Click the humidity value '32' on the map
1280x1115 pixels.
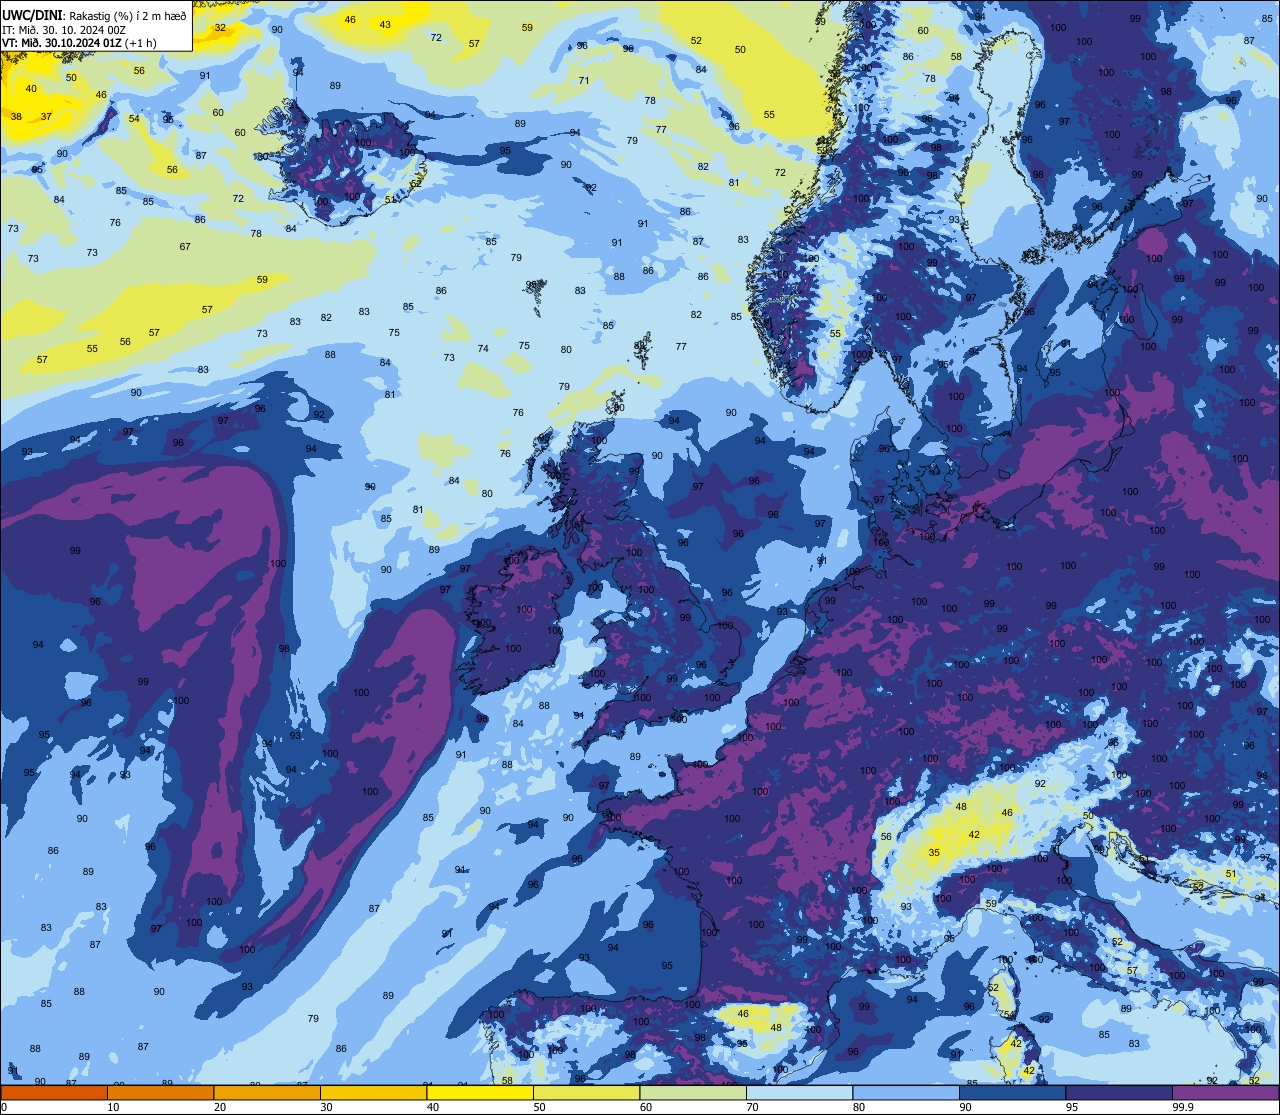[x=220, y=27]
